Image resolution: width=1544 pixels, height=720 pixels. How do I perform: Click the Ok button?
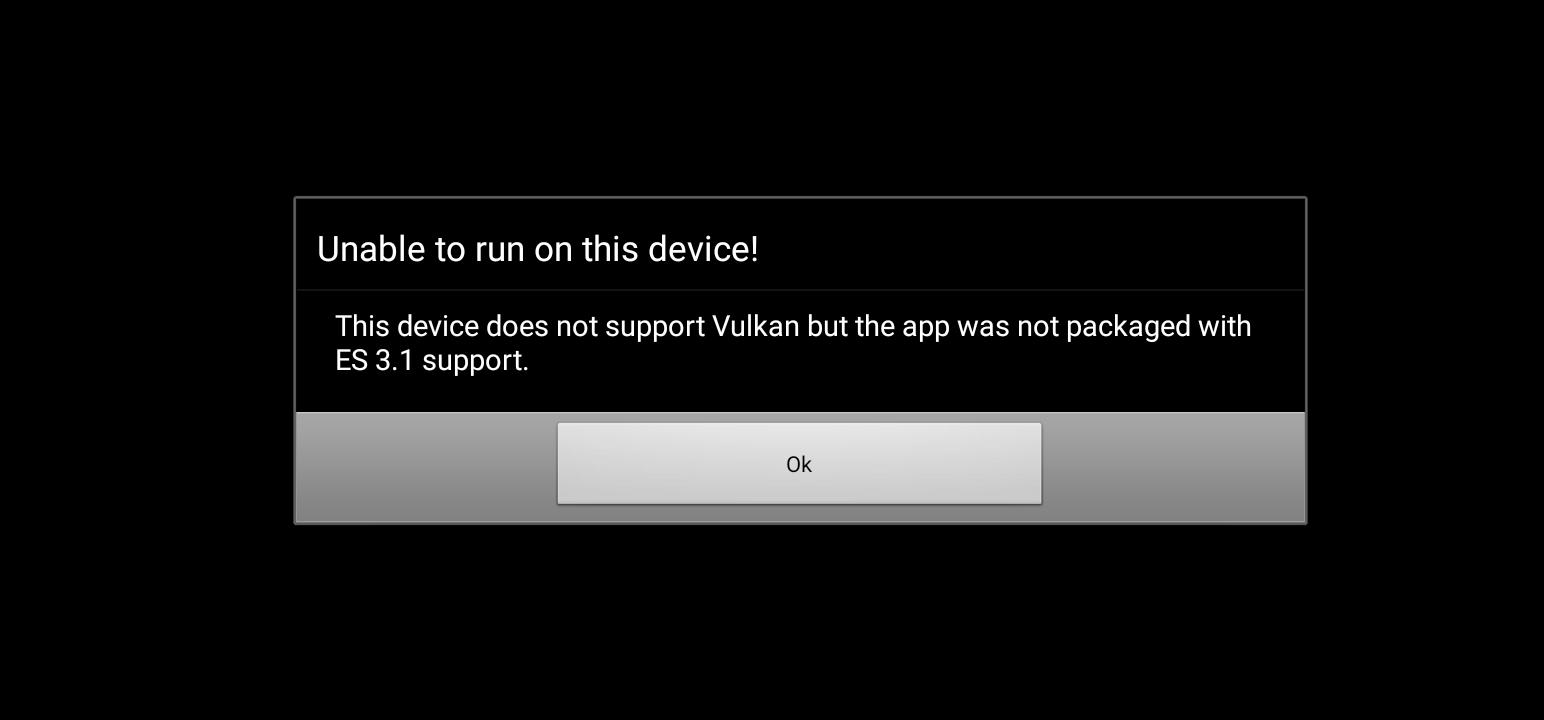tap(799, 463)
